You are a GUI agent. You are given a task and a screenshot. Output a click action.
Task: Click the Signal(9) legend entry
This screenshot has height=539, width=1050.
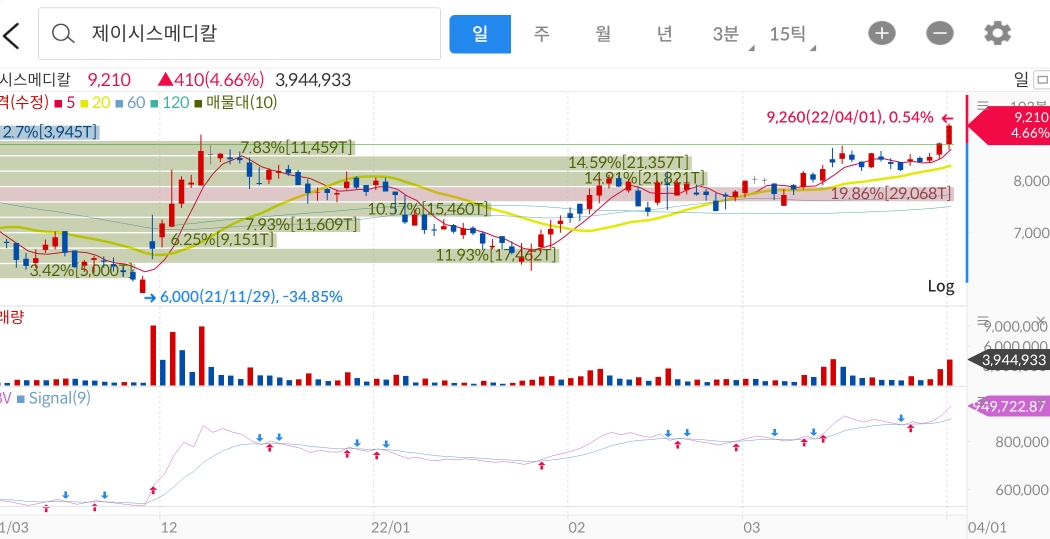click(x=54, y=398)
